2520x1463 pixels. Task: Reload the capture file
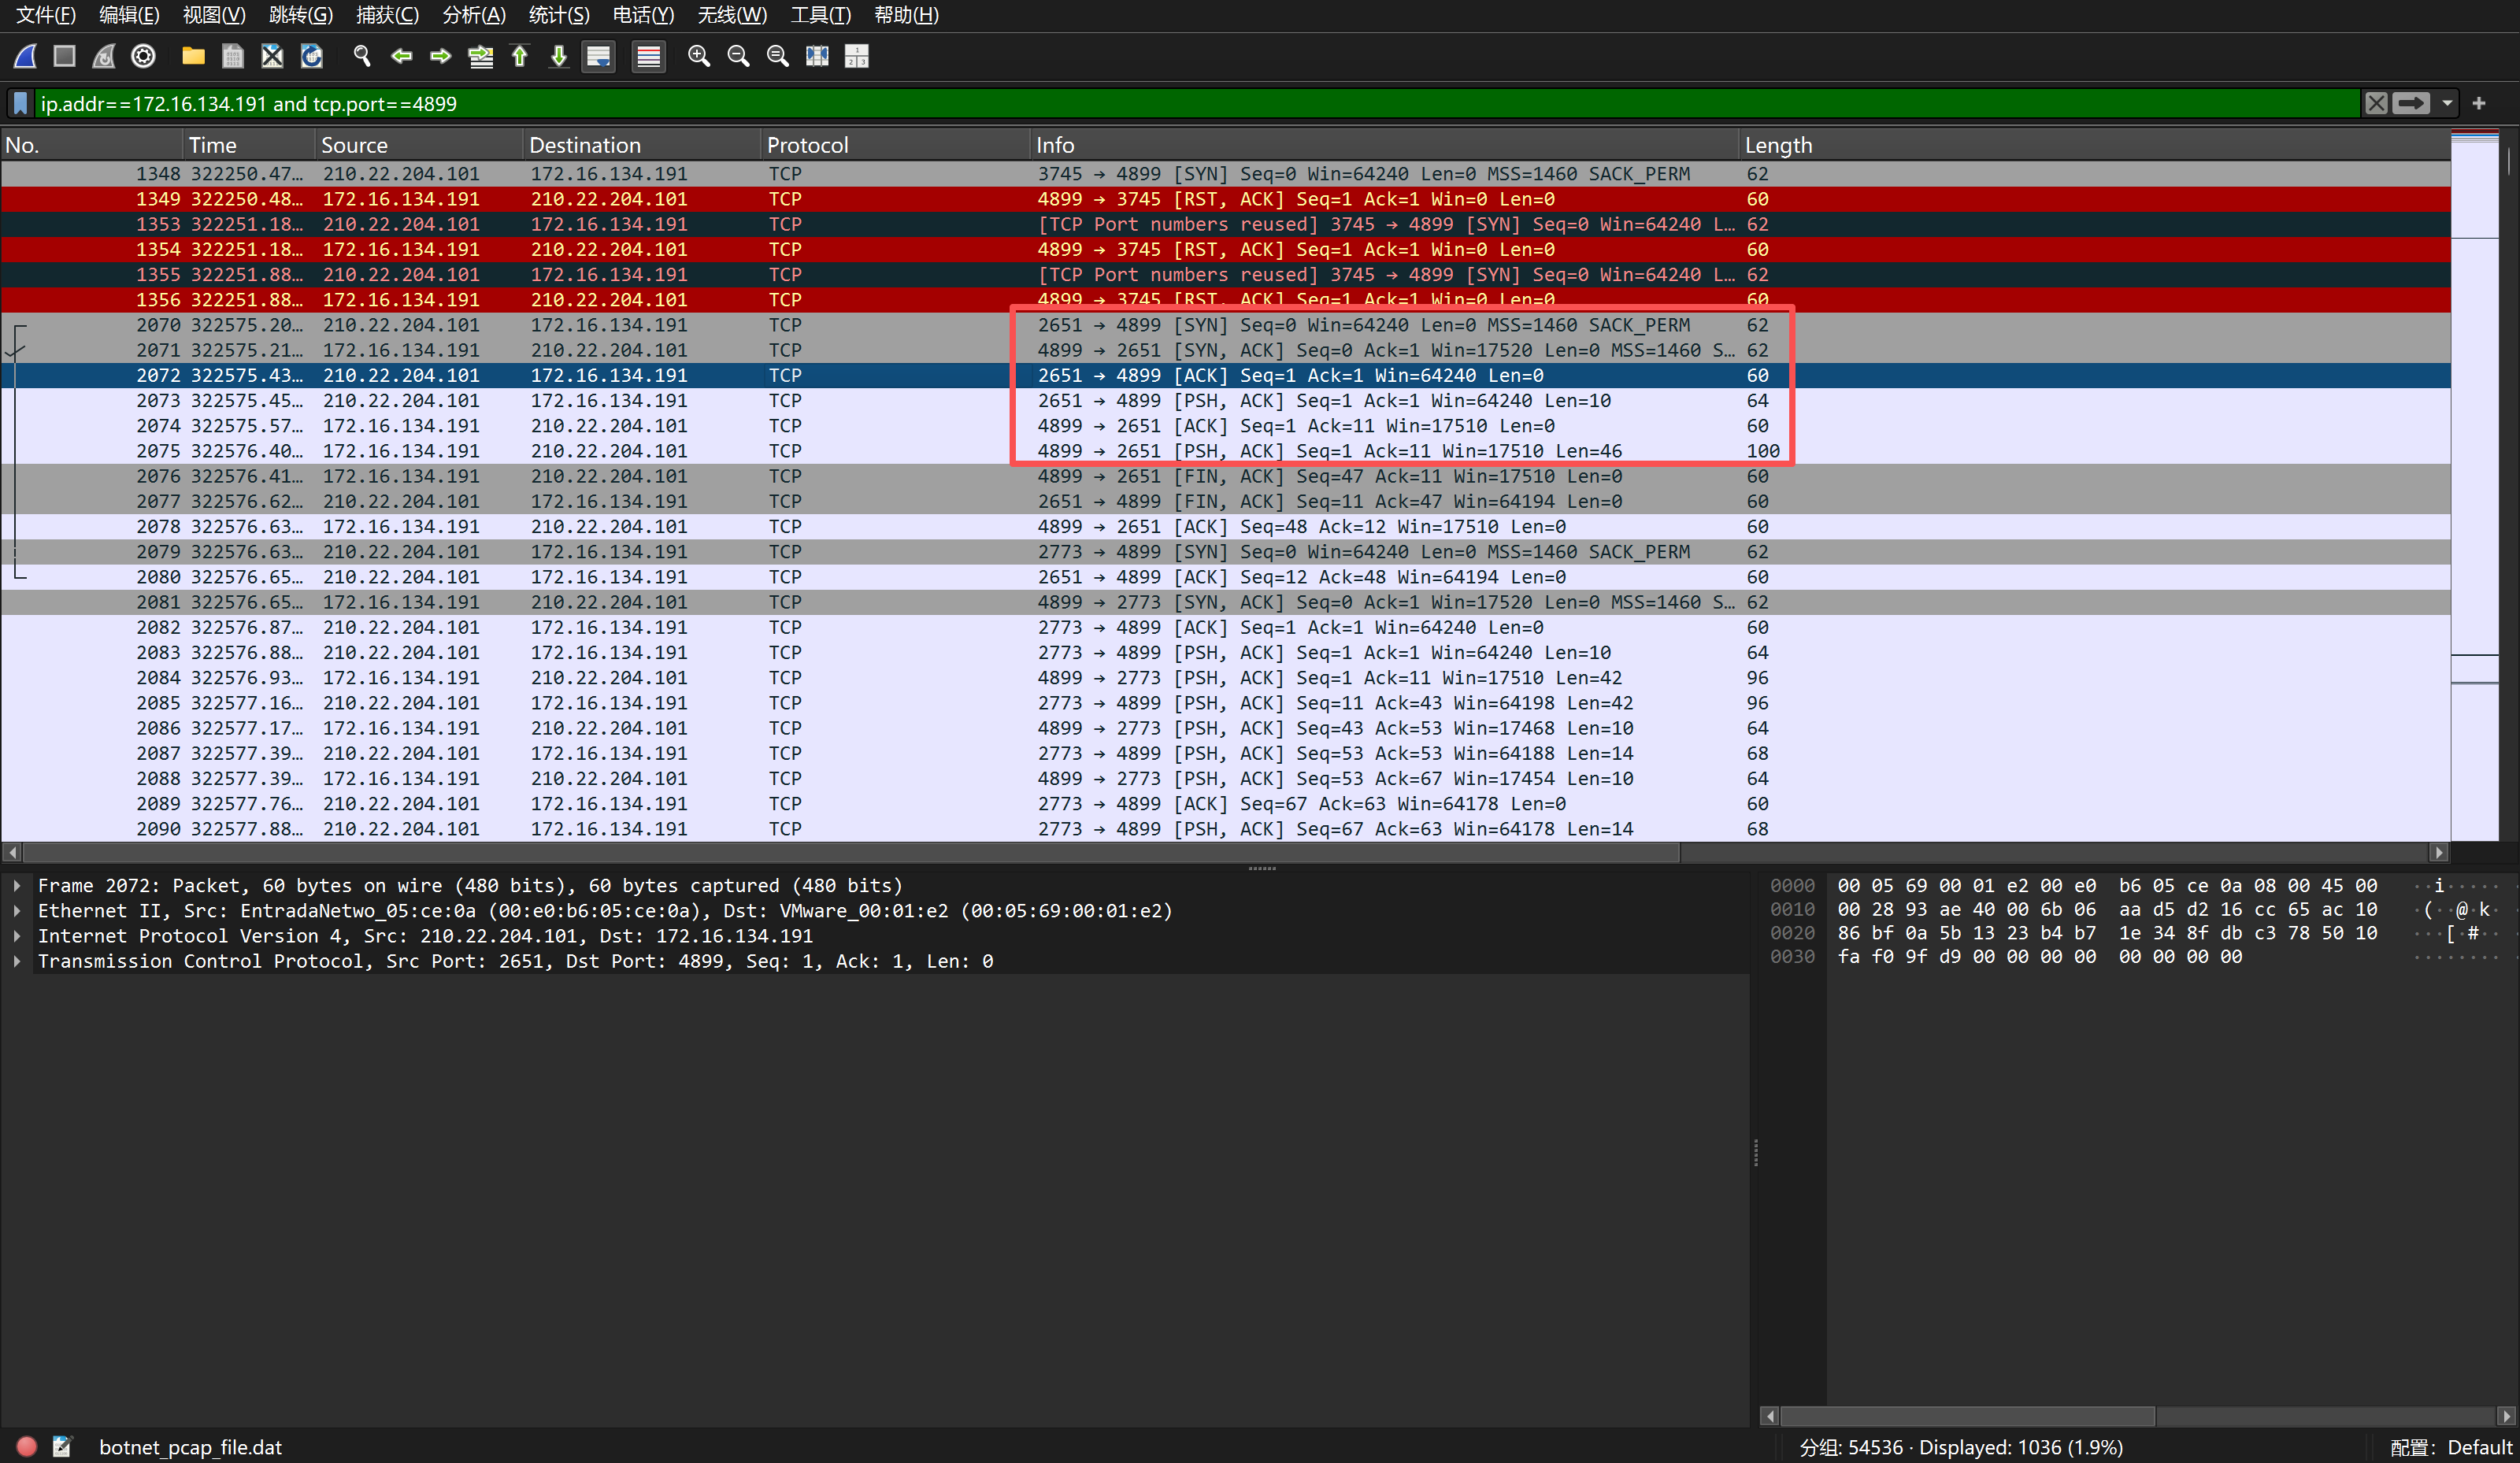tap(312, 57)
